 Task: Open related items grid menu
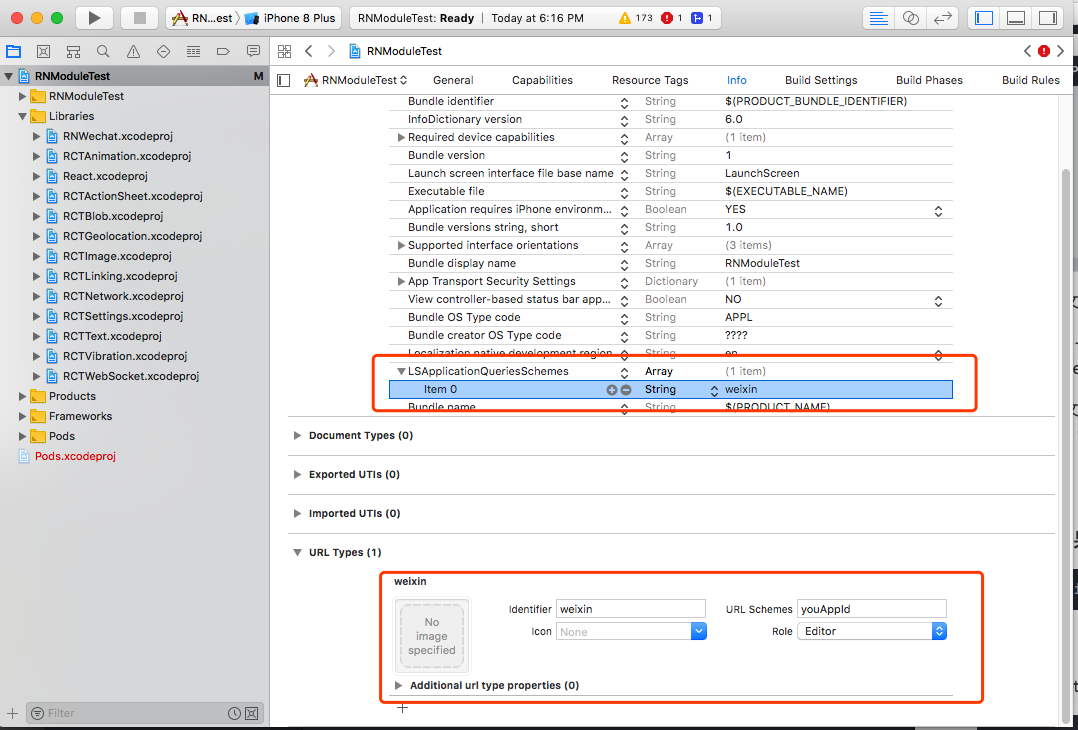click(x=285, y=51)
